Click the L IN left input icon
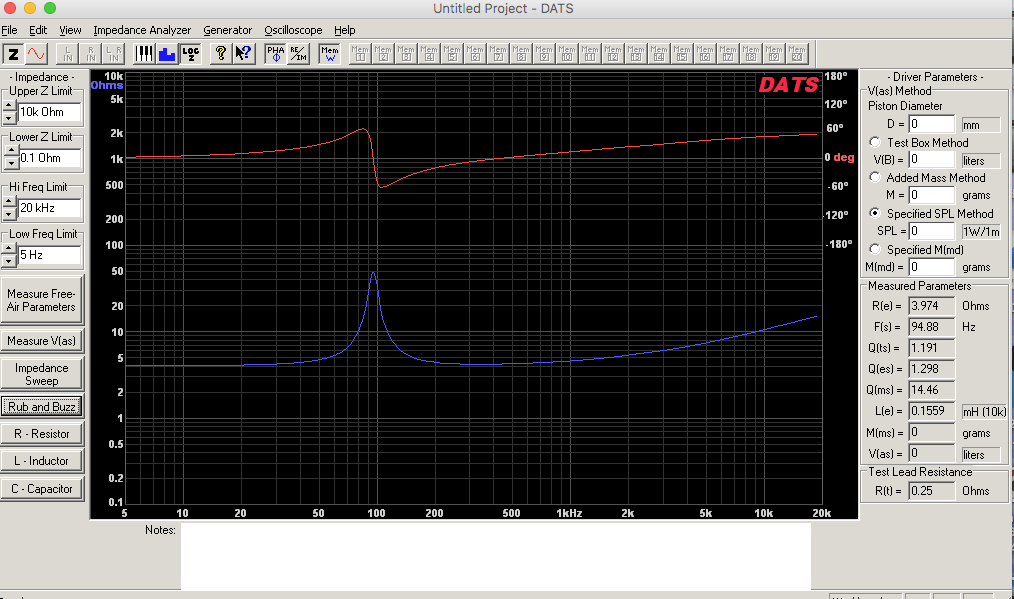This screenshot has height=599, width=1014. [68, 54]
